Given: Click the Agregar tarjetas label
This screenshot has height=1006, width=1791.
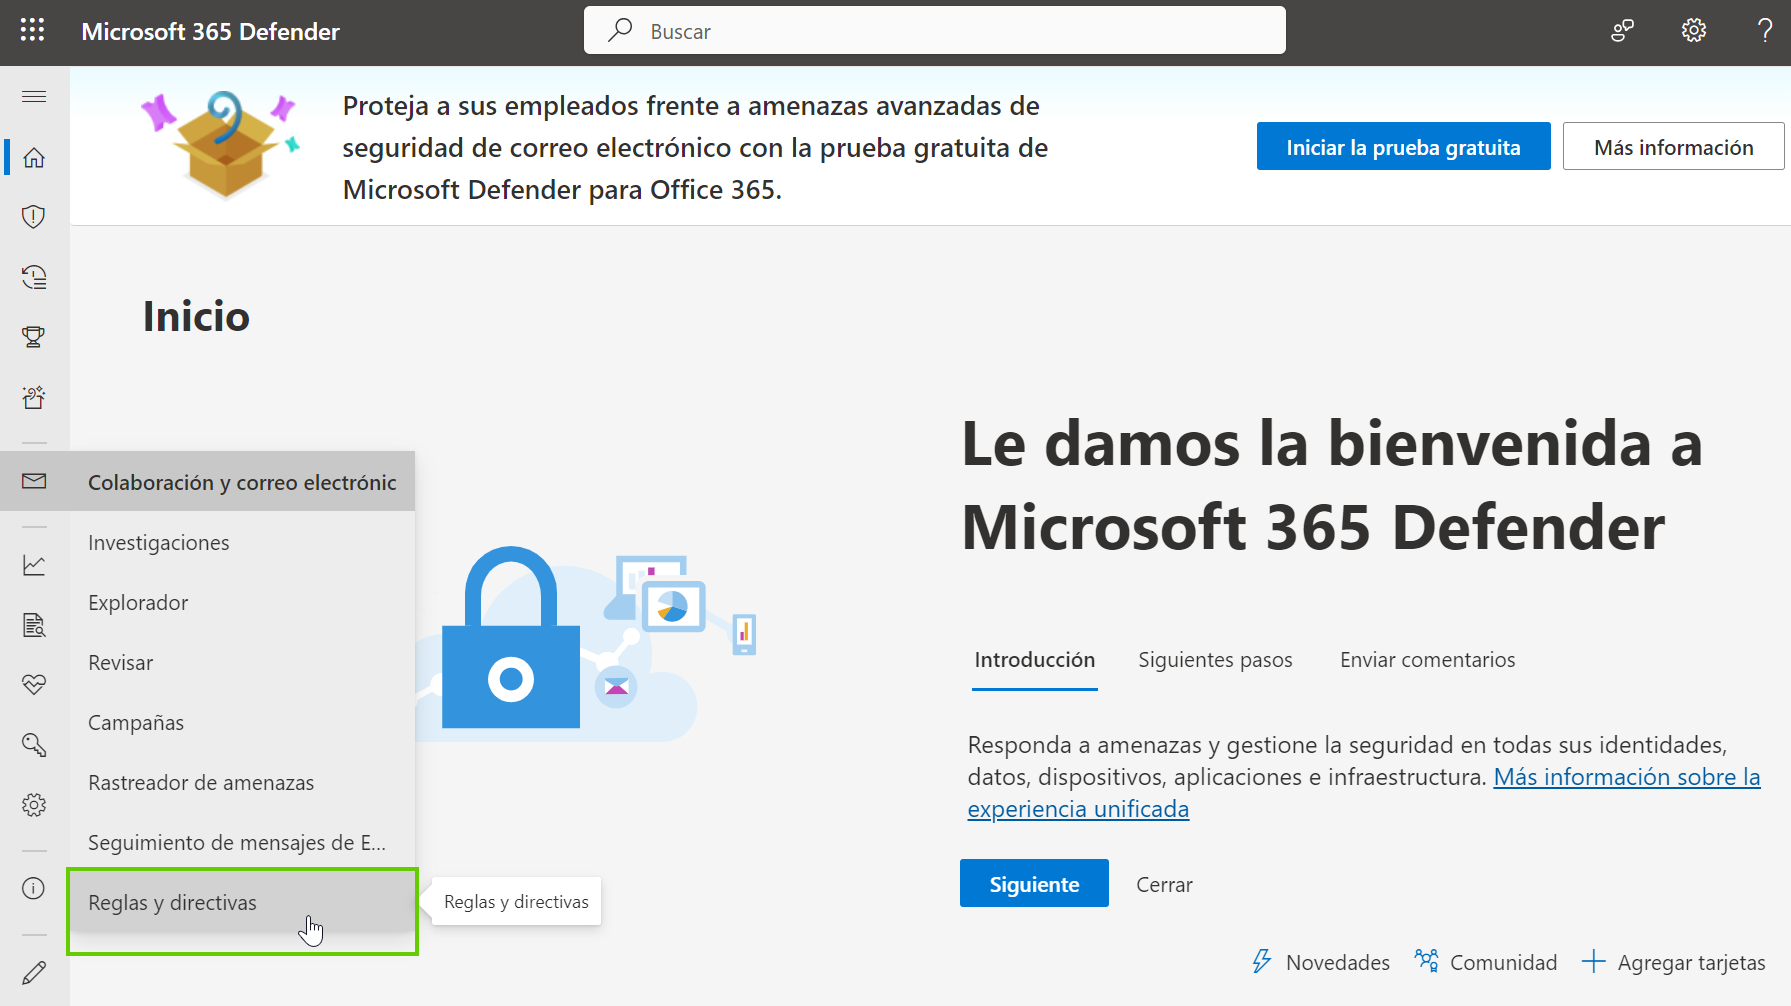Looking at the screenshot, I should (1691, 962).
